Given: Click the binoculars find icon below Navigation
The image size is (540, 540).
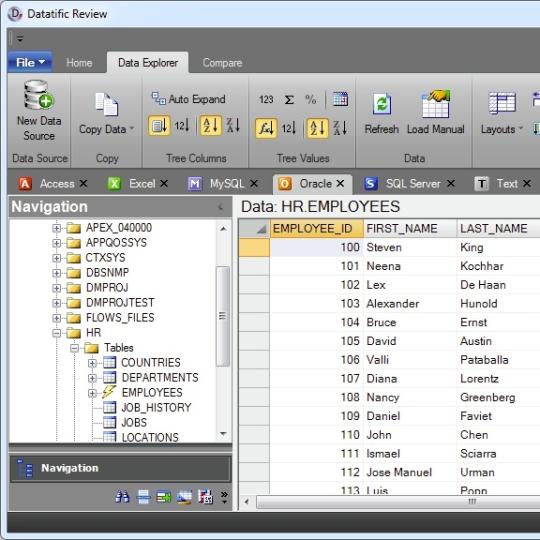Looking at the screenshot, I should click(x=122, y=497).
